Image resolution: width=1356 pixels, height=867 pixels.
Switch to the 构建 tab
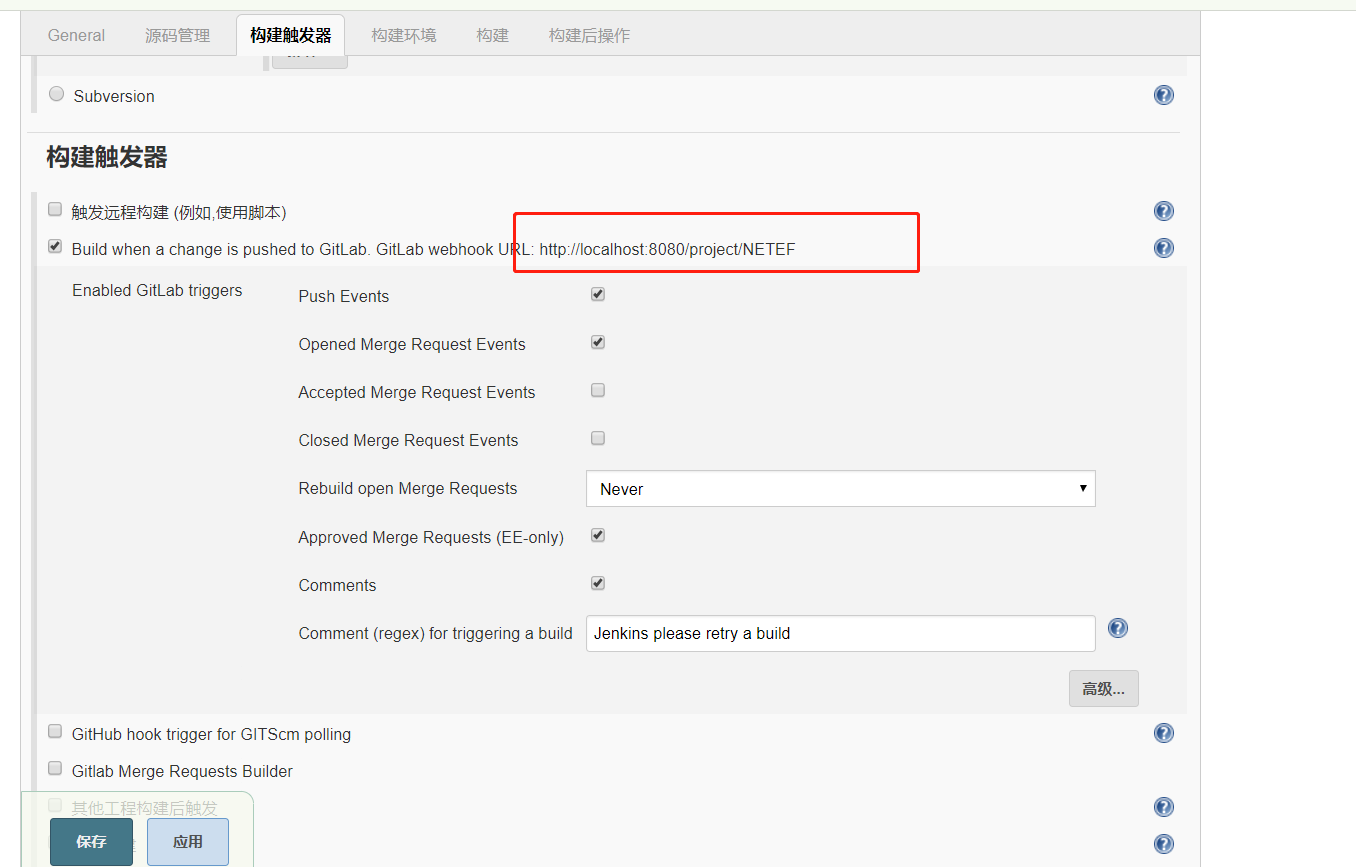493,35
